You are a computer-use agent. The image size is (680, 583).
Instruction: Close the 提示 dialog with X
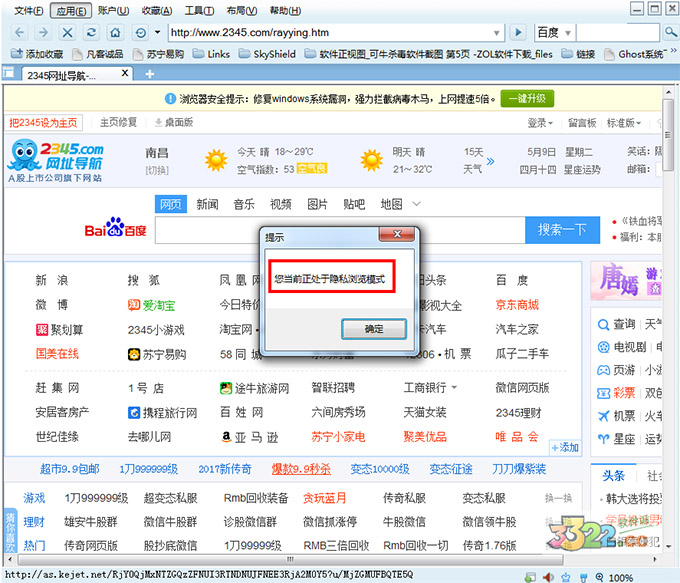tap(397, 234)
